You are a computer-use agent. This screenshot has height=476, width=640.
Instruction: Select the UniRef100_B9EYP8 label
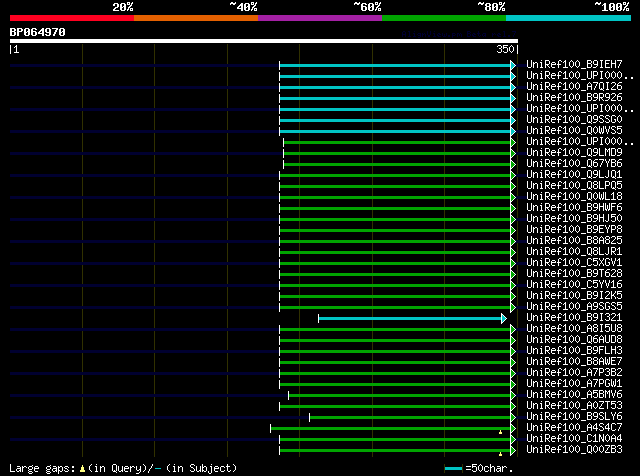coord(574,229)
